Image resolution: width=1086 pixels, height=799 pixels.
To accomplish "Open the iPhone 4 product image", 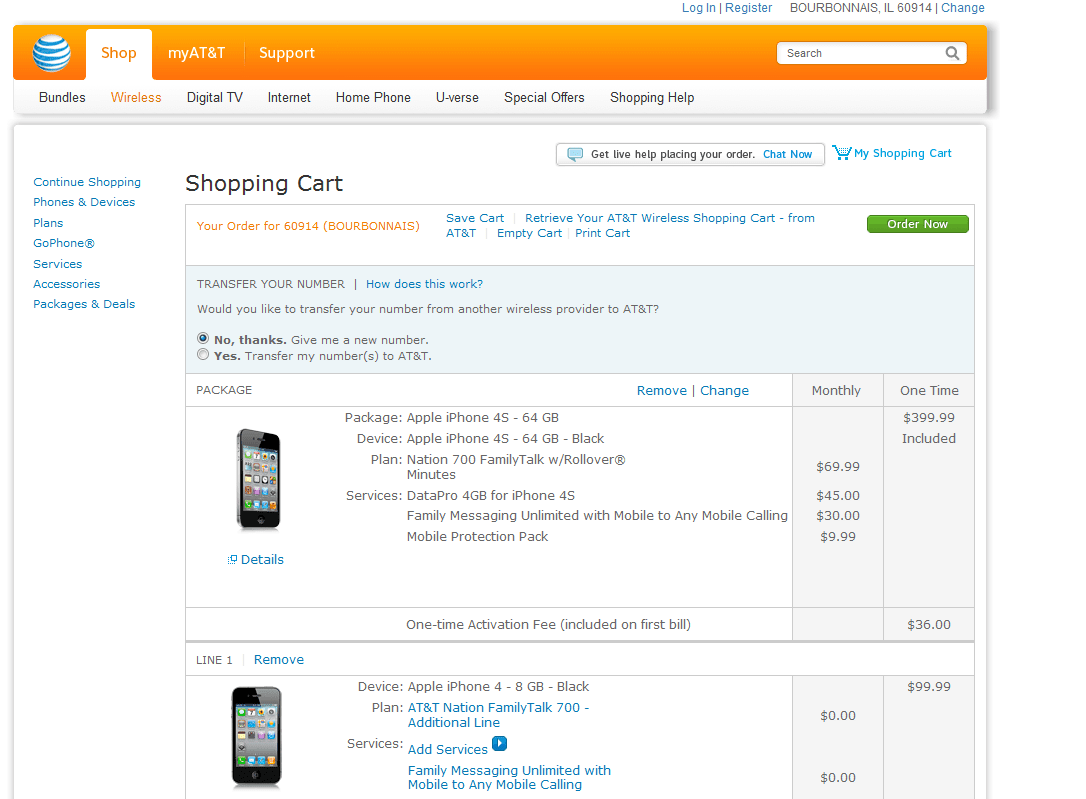I will 256,736.
